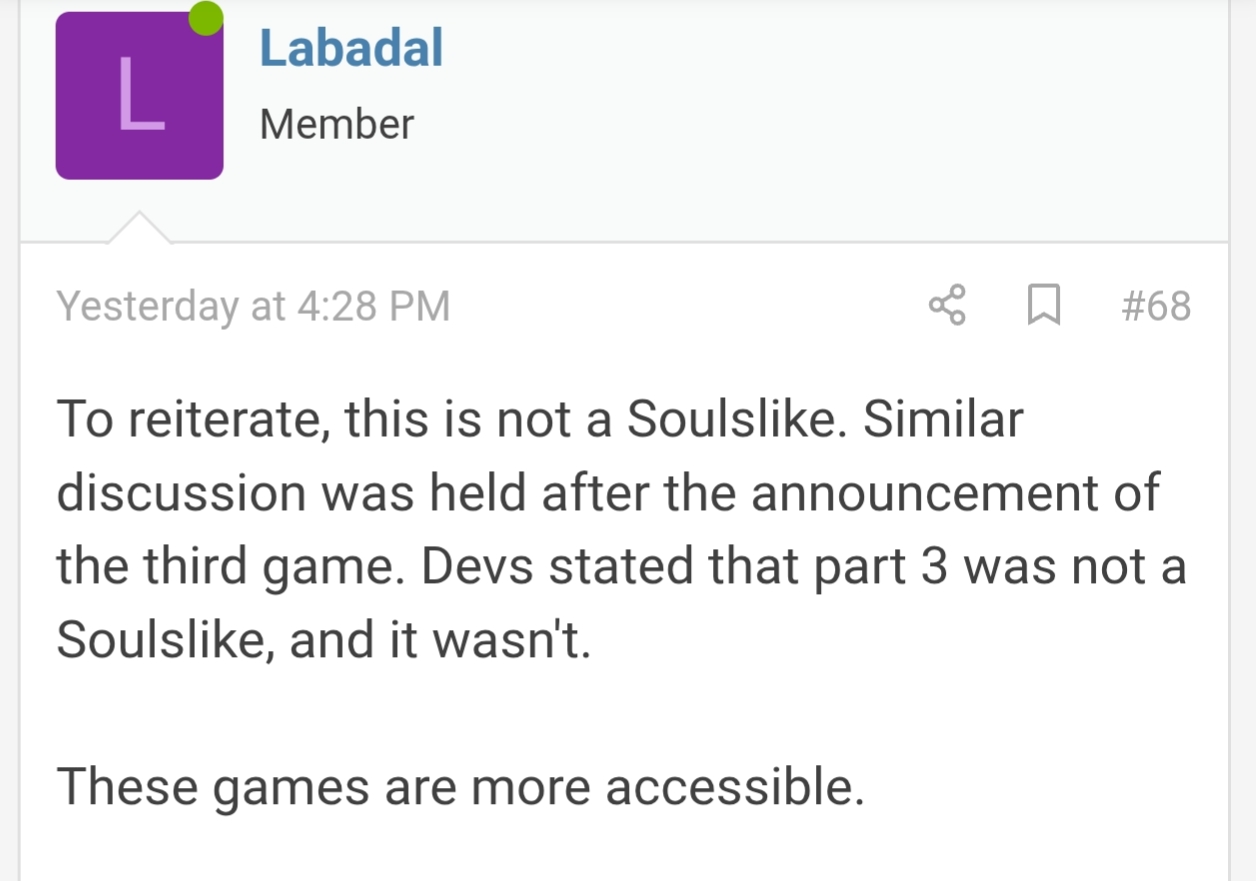This screenshot has height=881, width=1256.
Task: Open the share icon for post #68
Action: coord(947,305)
